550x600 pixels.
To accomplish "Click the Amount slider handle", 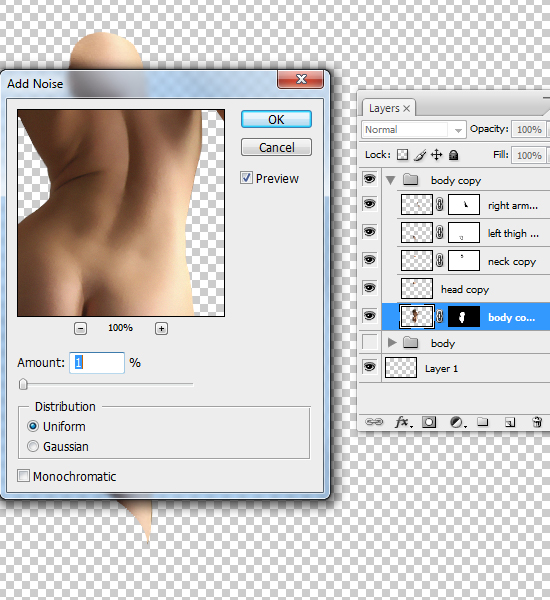I will tap(23, 384).
